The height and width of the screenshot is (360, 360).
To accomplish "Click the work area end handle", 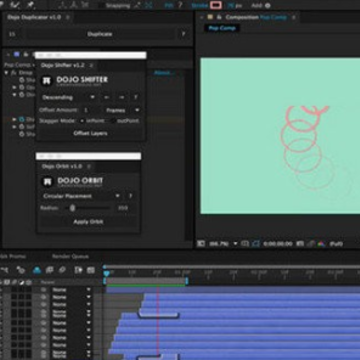I will tap(187, 281).
